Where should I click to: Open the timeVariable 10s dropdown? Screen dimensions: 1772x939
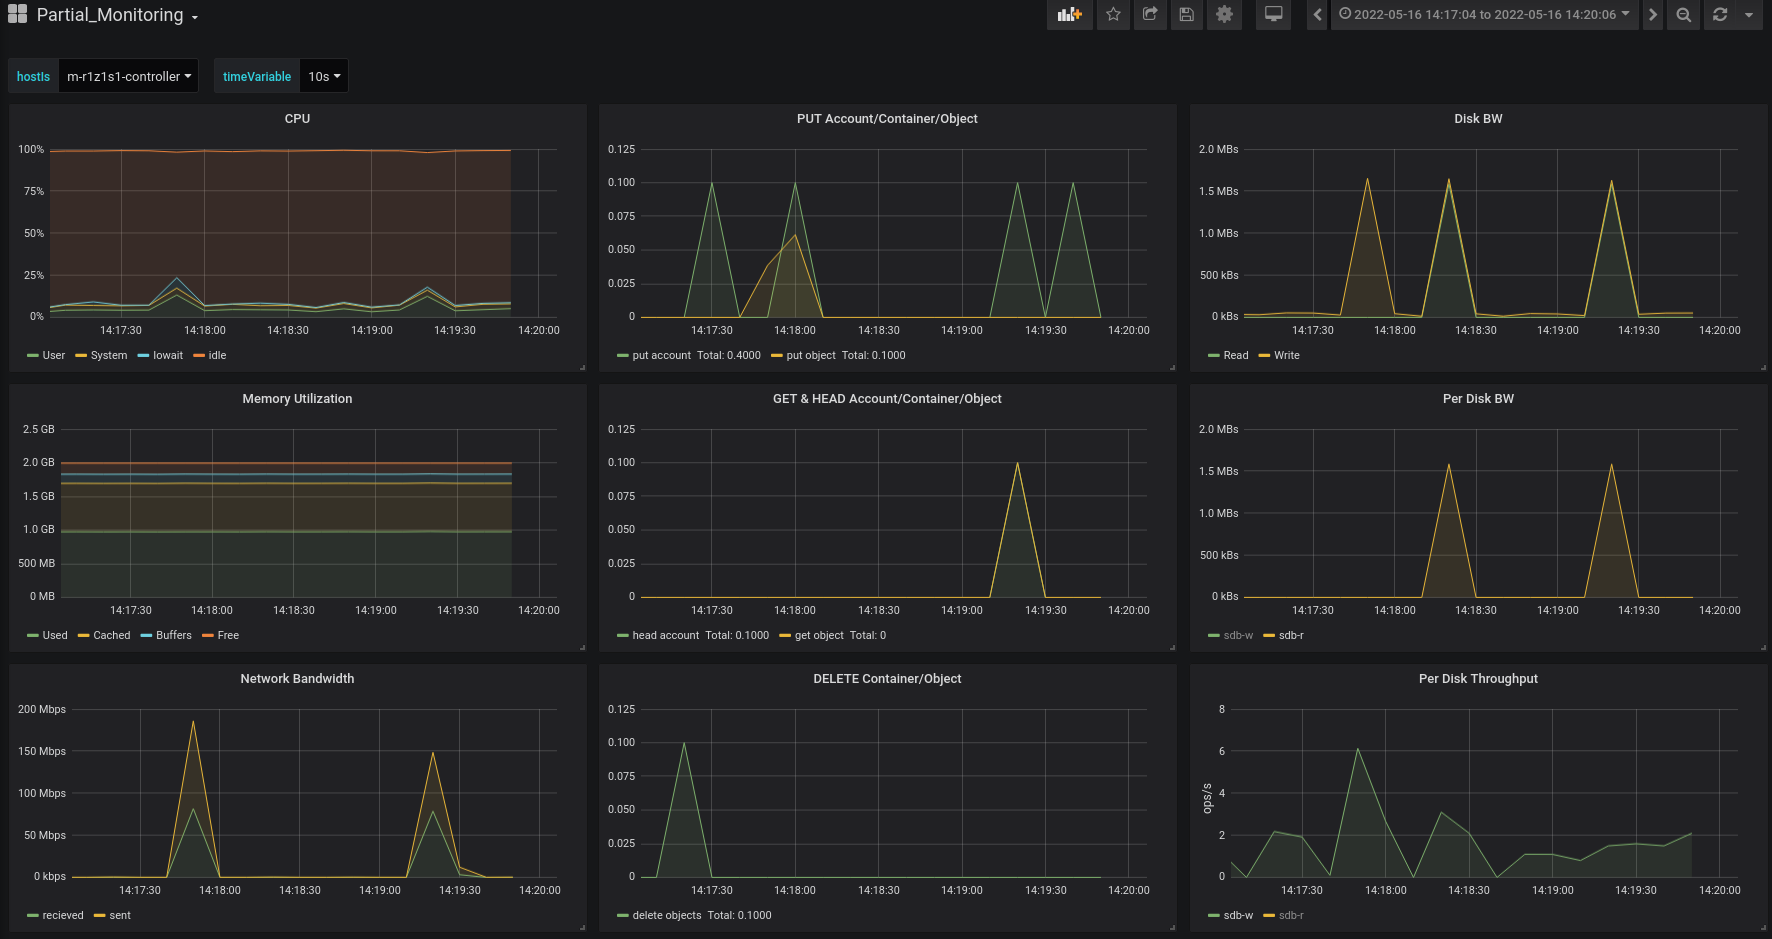323,77
